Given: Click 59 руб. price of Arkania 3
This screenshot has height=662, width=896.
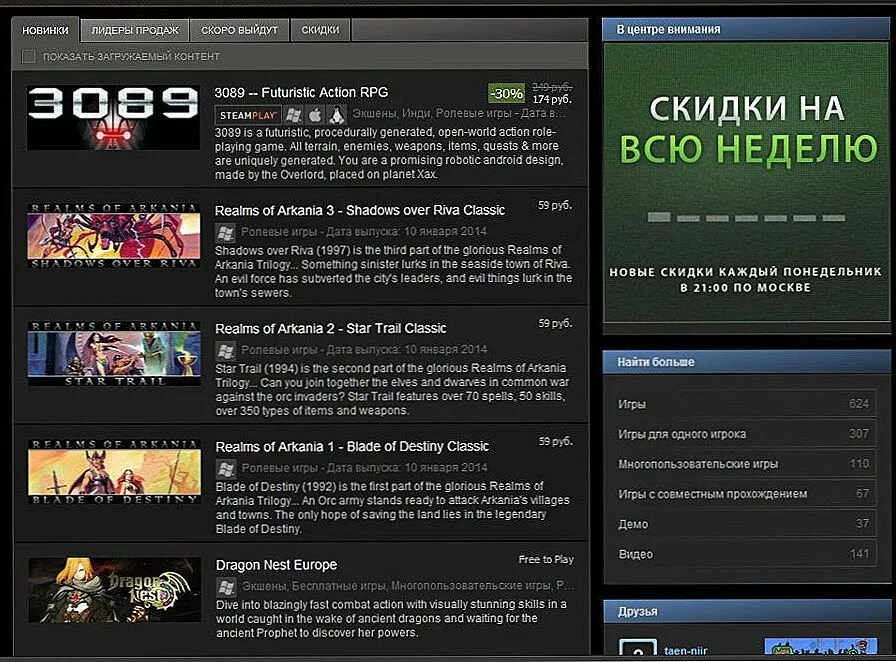Looking at the screenshot, I should tap(555, 205).
